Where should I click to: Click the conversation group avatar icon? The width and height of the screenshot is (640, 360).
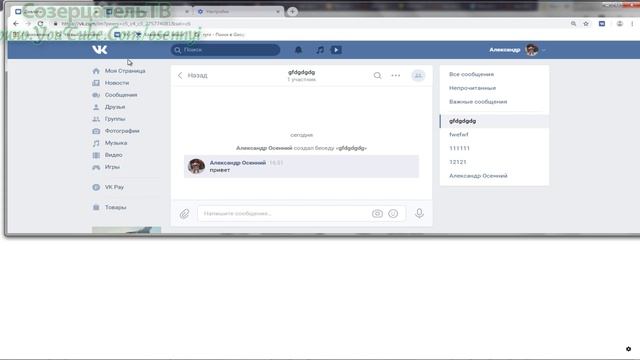(x=418, y=76)
